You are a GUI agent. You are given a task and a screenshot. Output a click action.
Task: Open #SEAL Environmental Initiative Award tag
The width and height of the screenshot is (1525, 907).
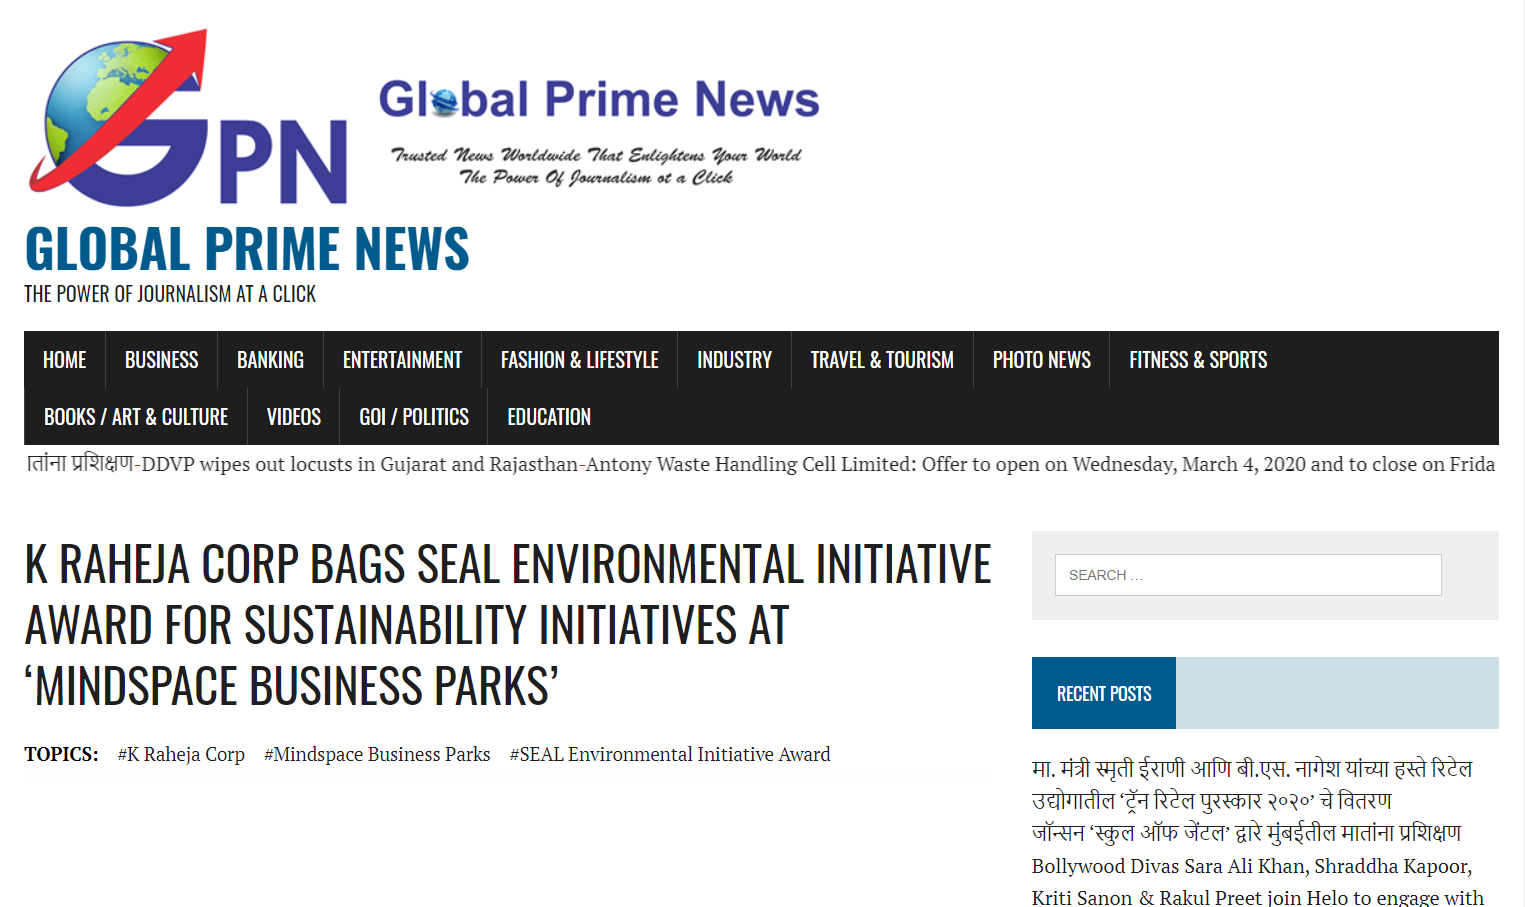[x=670, y=754]
